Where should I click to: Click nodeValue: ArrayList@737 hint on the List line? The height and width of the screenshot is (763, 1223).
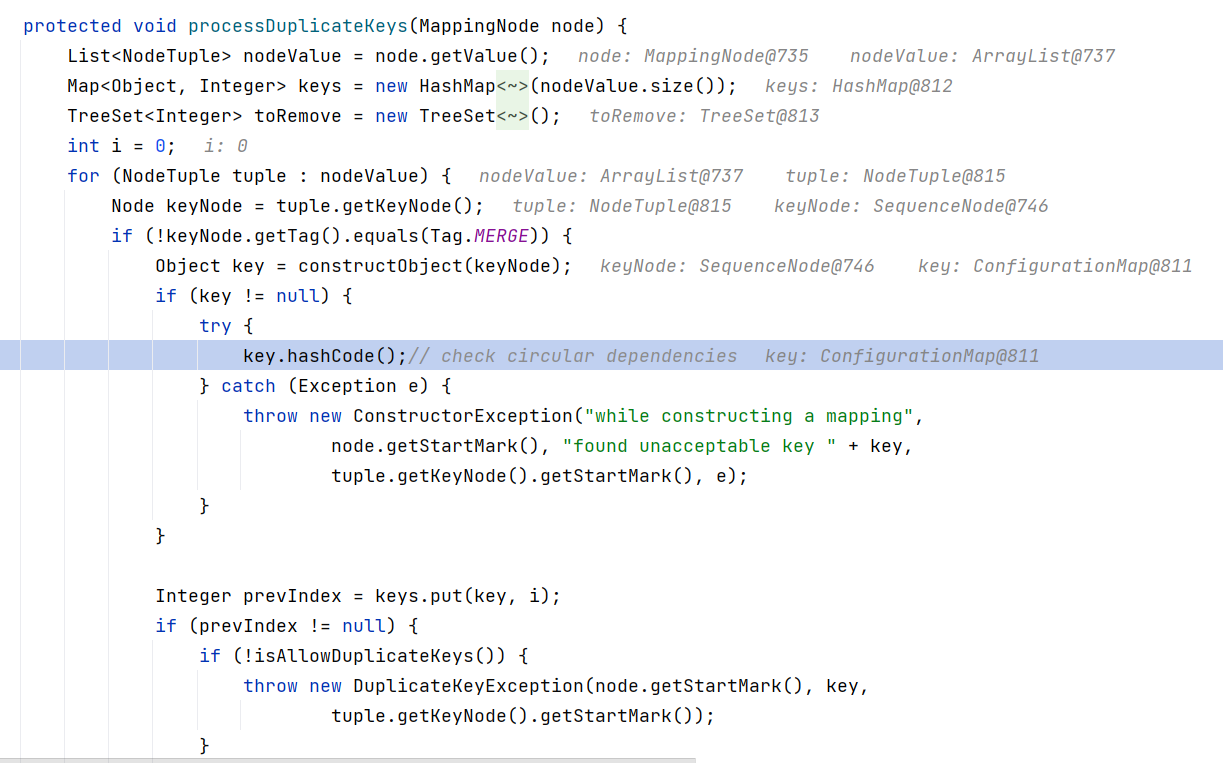coord(982,56)
